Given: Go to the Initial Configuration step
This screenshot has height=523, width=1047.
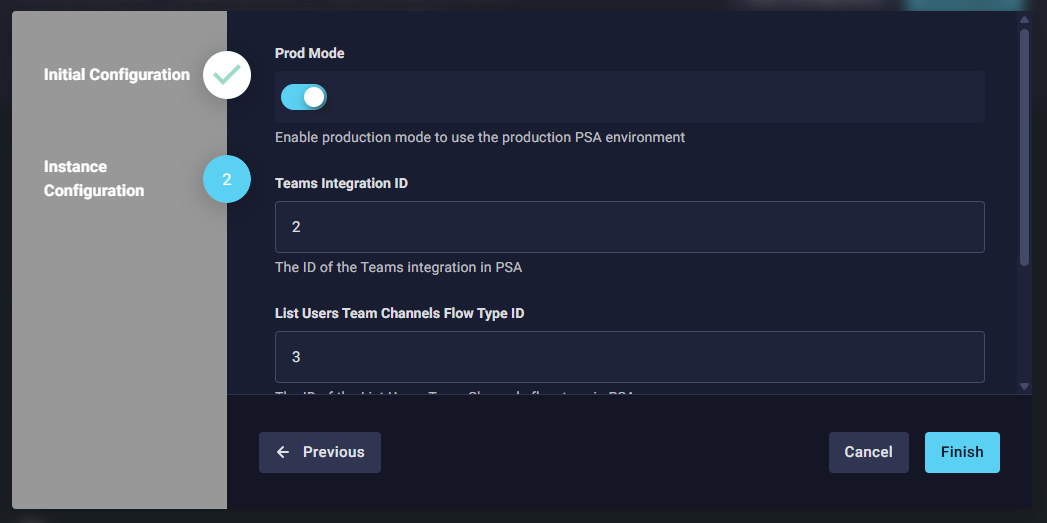Looking at the screenshot, I should tap(117, 75).
